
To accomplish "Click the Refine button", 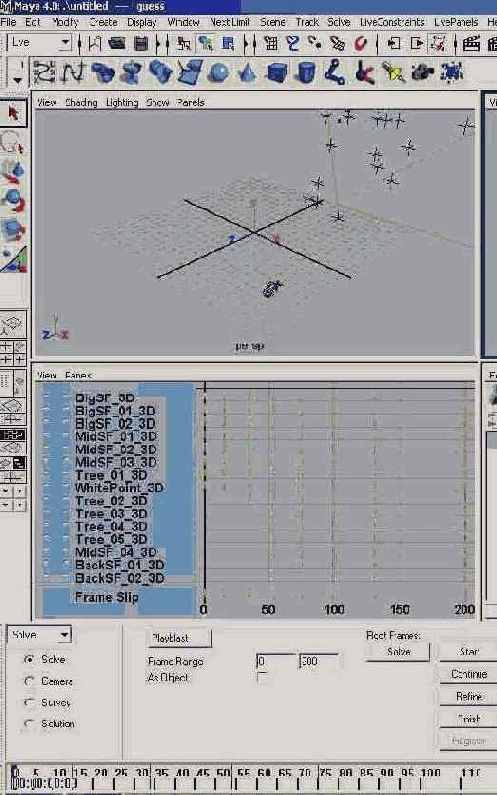I will [x=469, y=697].
